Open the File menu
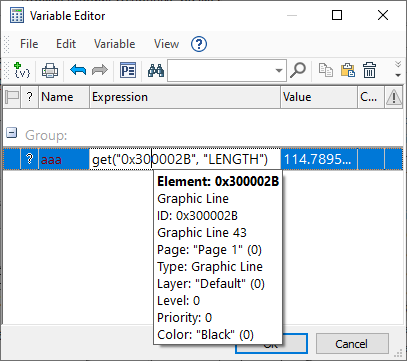407x361 pixels. point(29,44)
